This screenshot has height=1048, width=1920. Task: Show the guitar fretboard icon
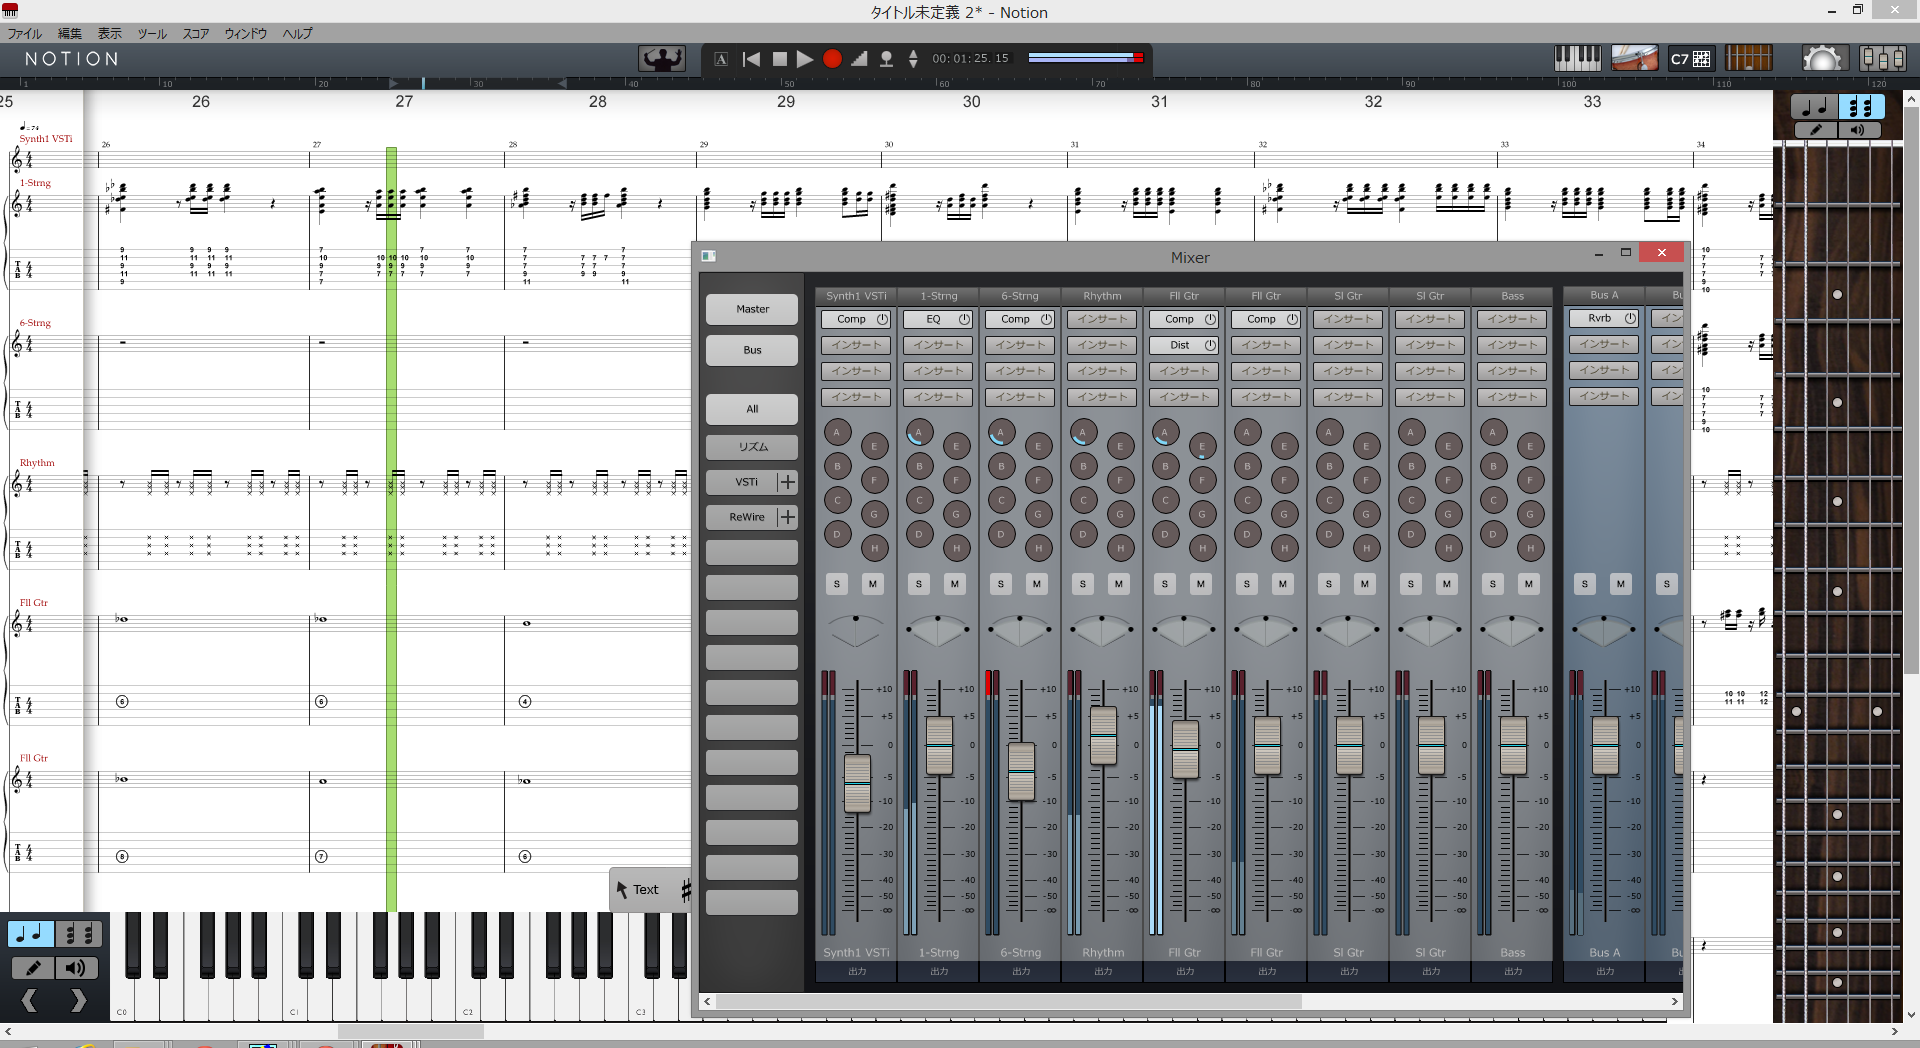1748,59
